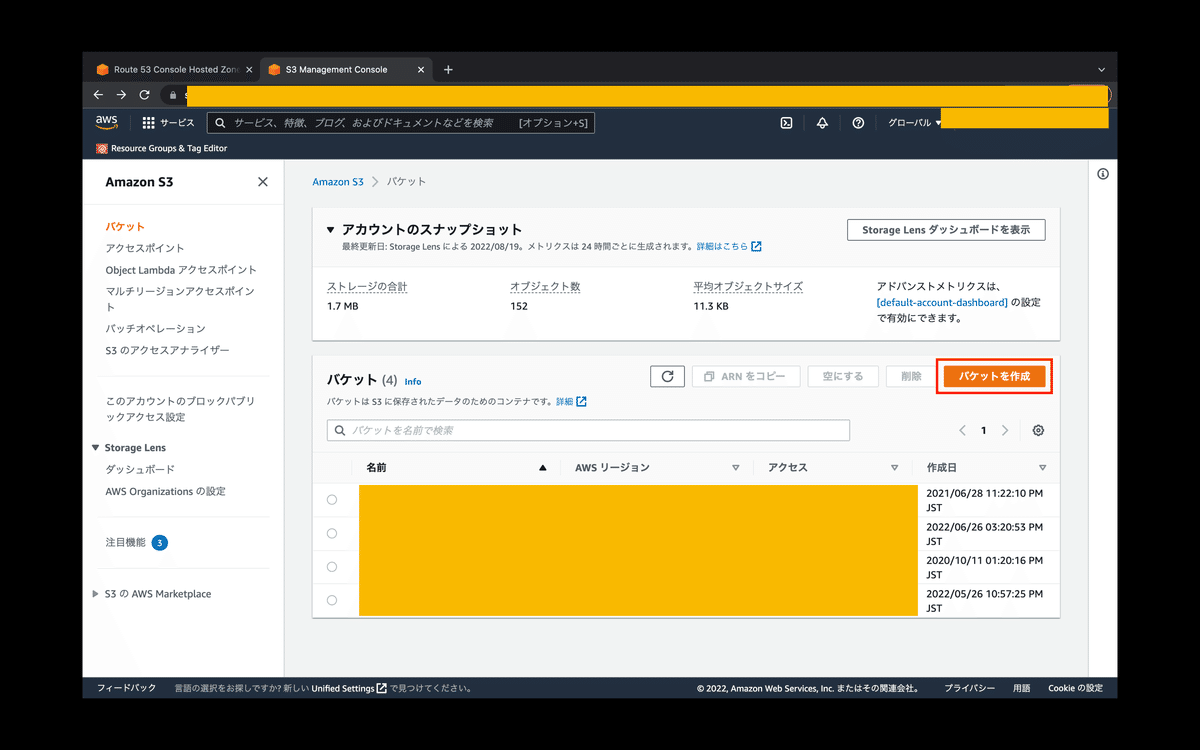Open プライバシー footer link

tap(969, 688)
